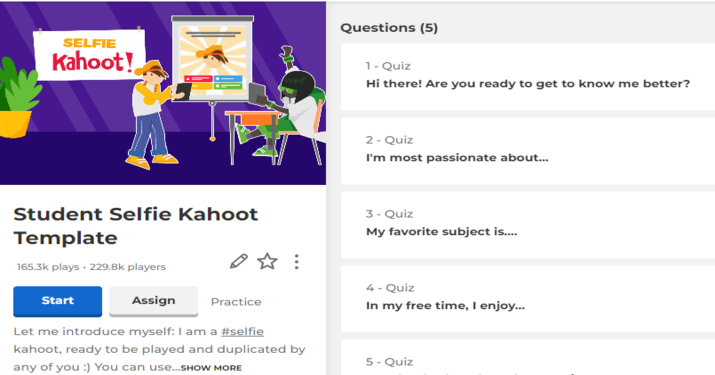
Task: Open the #selfie hashtag link
Action: click(x=243, y=331)
